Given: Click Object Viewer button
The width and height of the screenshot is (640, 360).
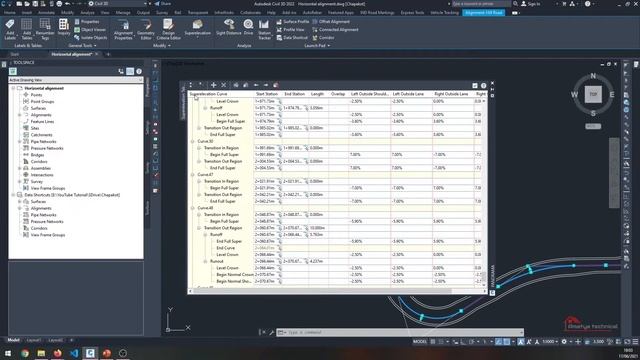Looking at the screenshot, I should point(90,30).
